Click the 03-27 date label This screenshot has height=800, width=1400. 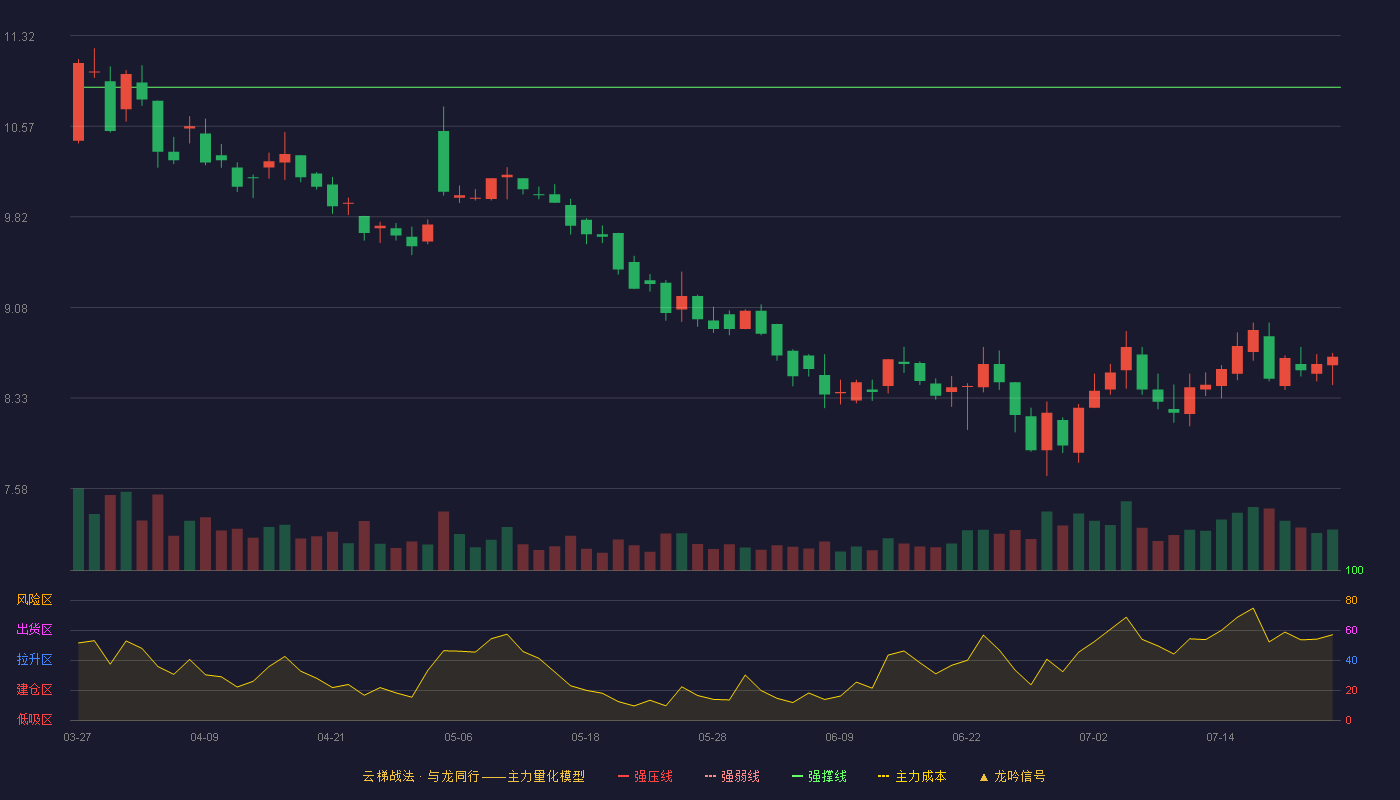pyautogui.click(x=77, y=737)
